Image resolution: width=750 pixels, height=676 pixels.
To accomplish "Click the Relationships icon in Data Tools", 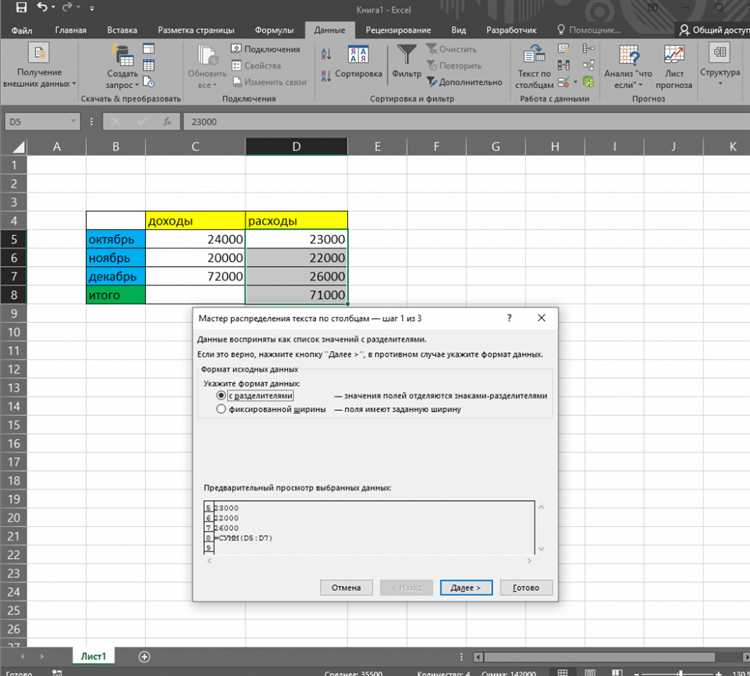I will [x=588, y=65].
